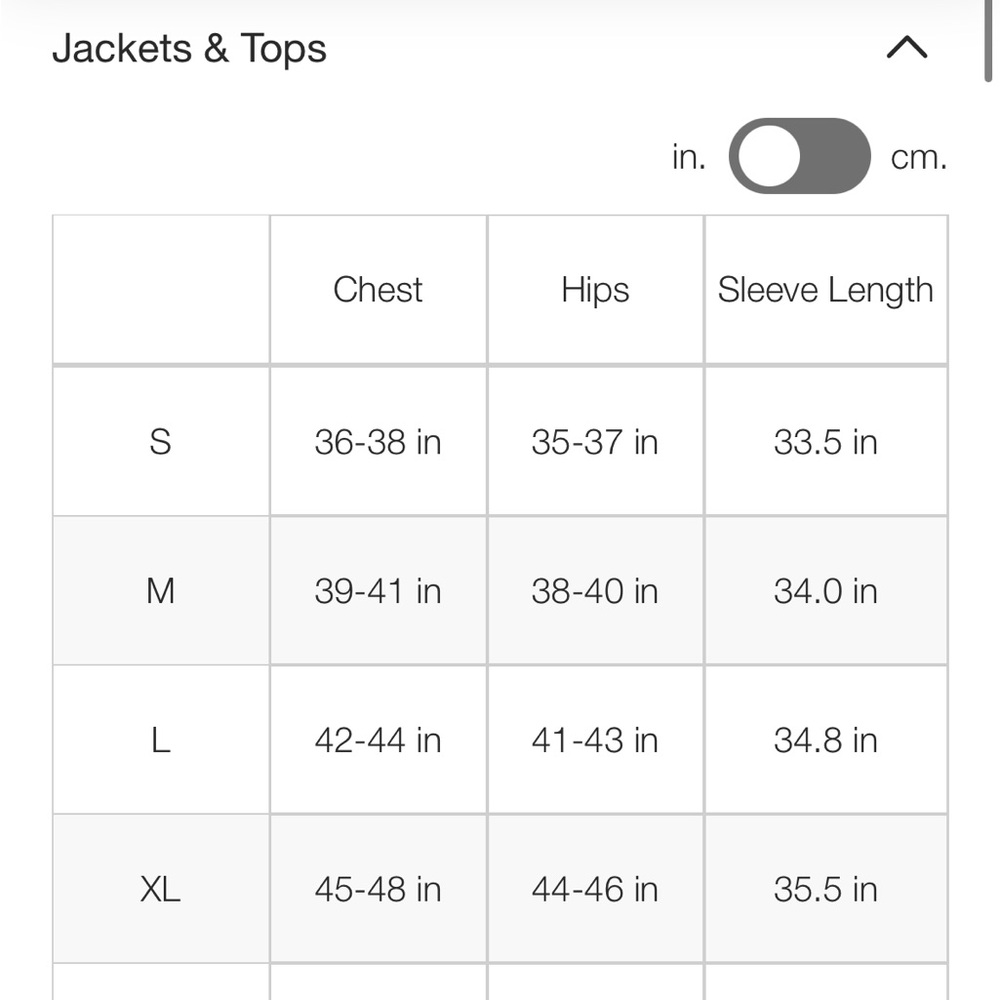Click the page scrollbar on right edge
The height and width of the screenshot is (1000, 1000).
(x=988, y=40)
